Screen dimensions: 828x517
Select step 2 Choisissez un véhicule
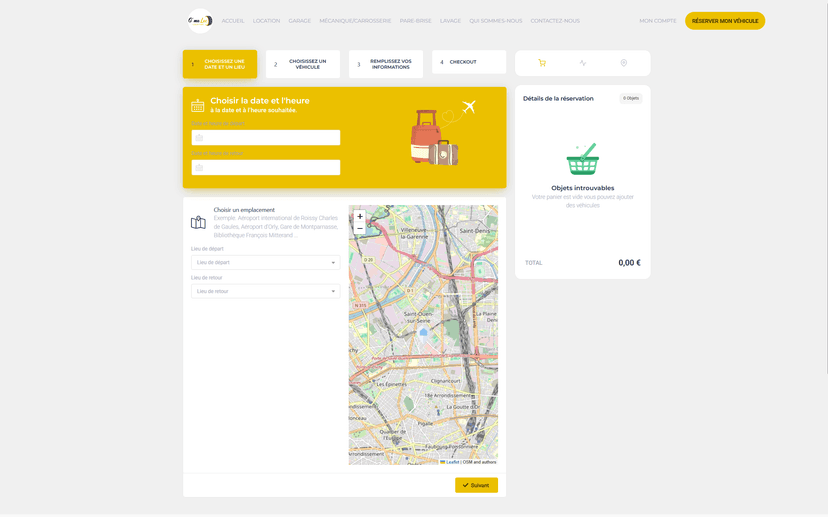click(303, 64)
